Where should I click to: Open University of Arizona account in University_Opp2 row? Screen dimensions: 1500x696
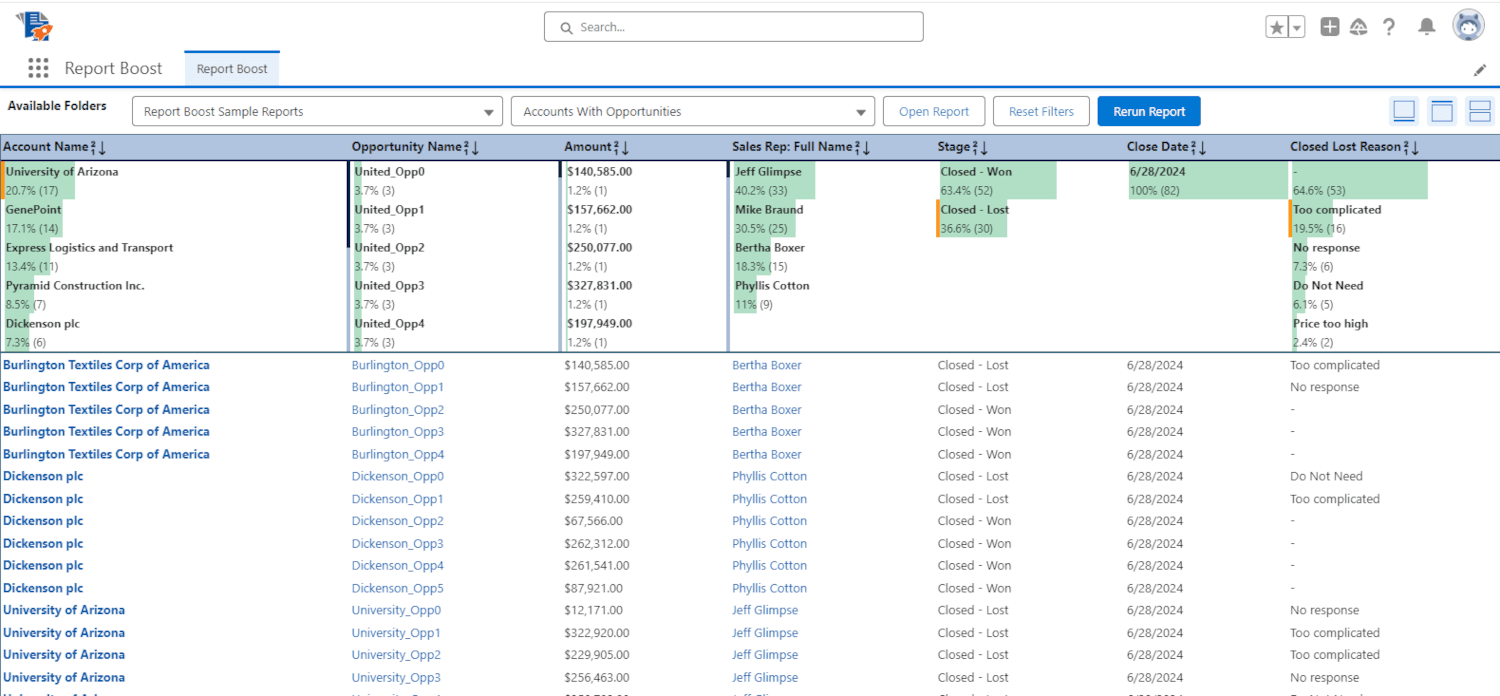pyautogui.click(x=64, y=655)
